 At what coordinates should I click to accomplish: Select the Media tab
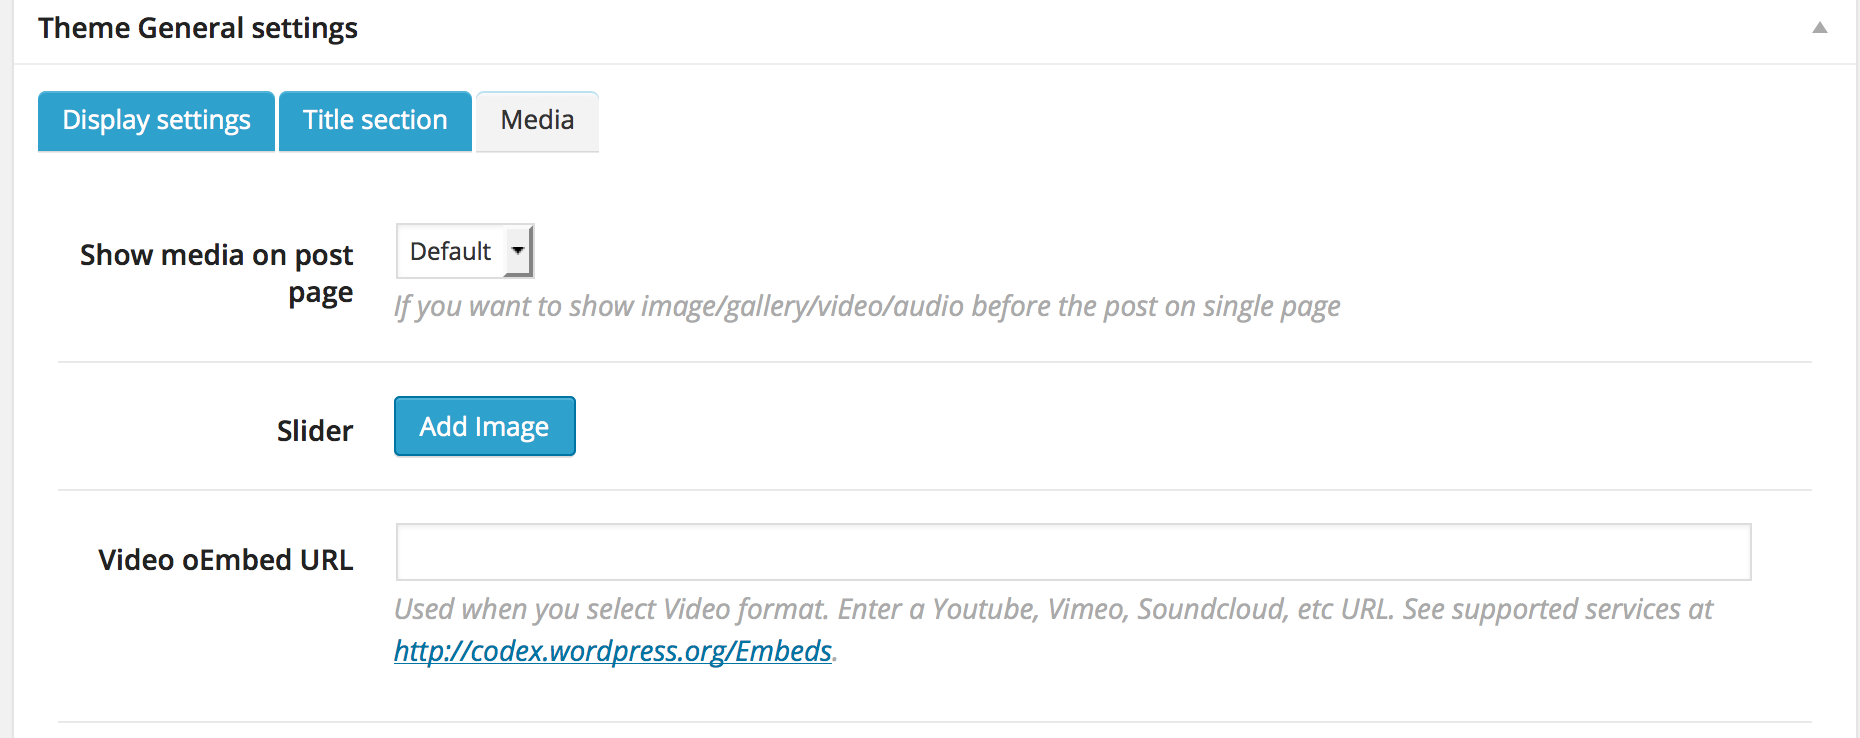(537, 121)
